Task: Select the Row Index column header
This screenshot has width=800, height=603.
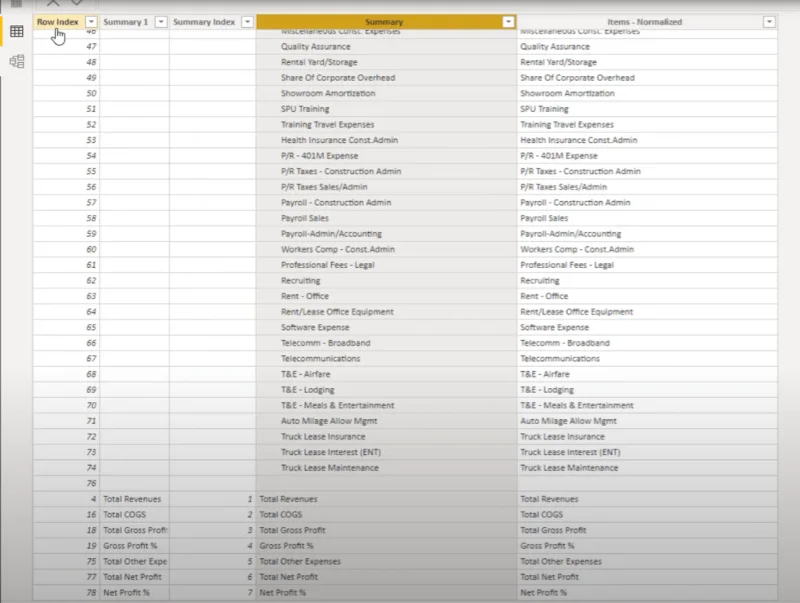Action: coord(58,22)
